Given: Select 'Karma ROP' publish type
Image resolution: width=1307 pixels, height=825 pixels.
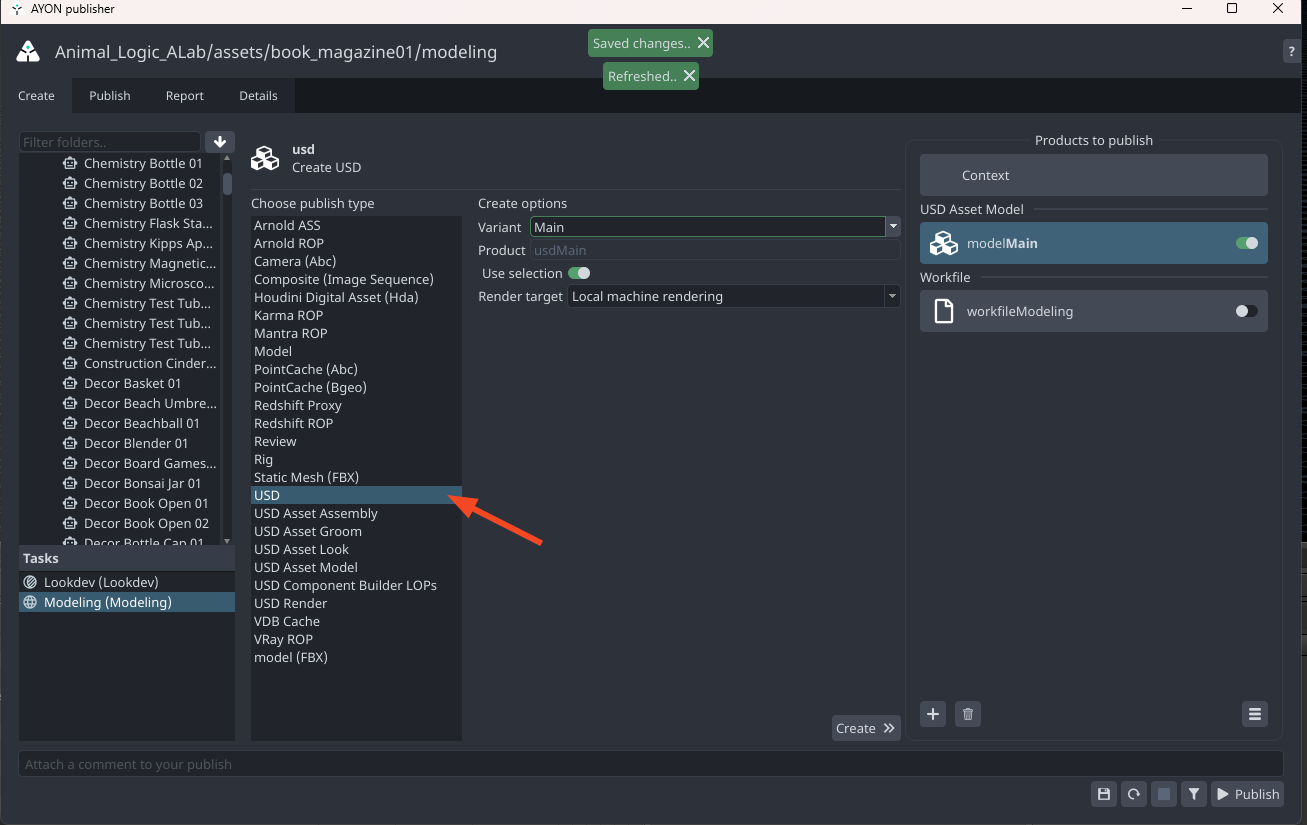Looking at the screenshot, I should point(356,315).
